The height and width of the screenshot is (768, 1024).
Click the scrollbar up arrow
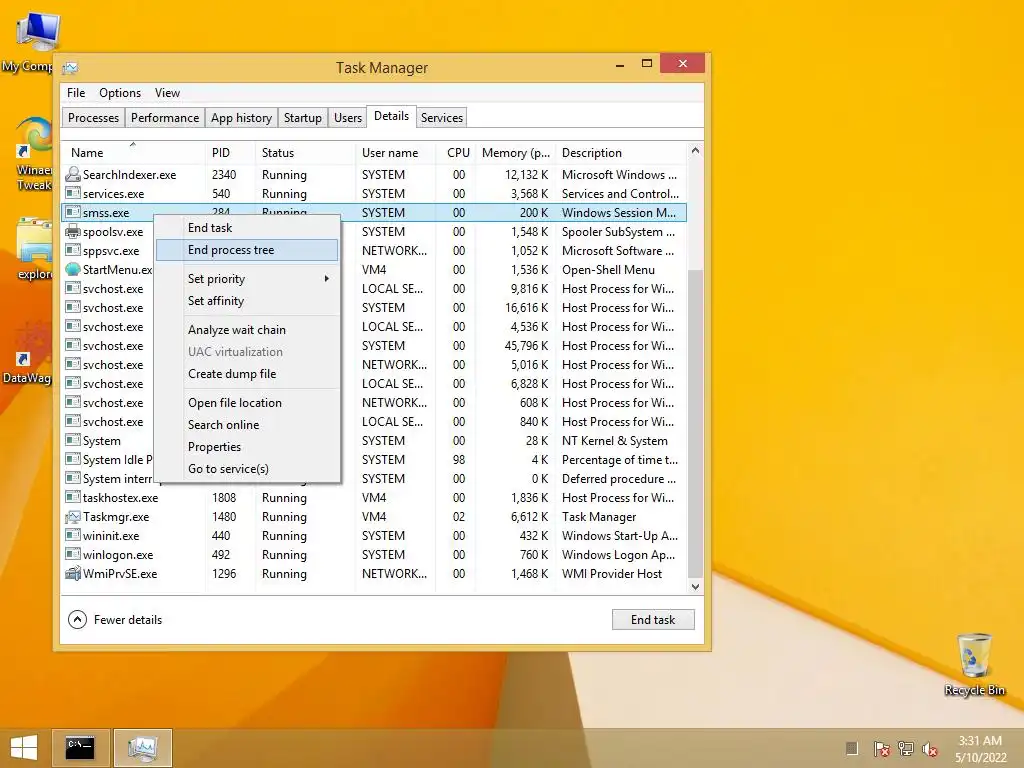tap(696, 151)
